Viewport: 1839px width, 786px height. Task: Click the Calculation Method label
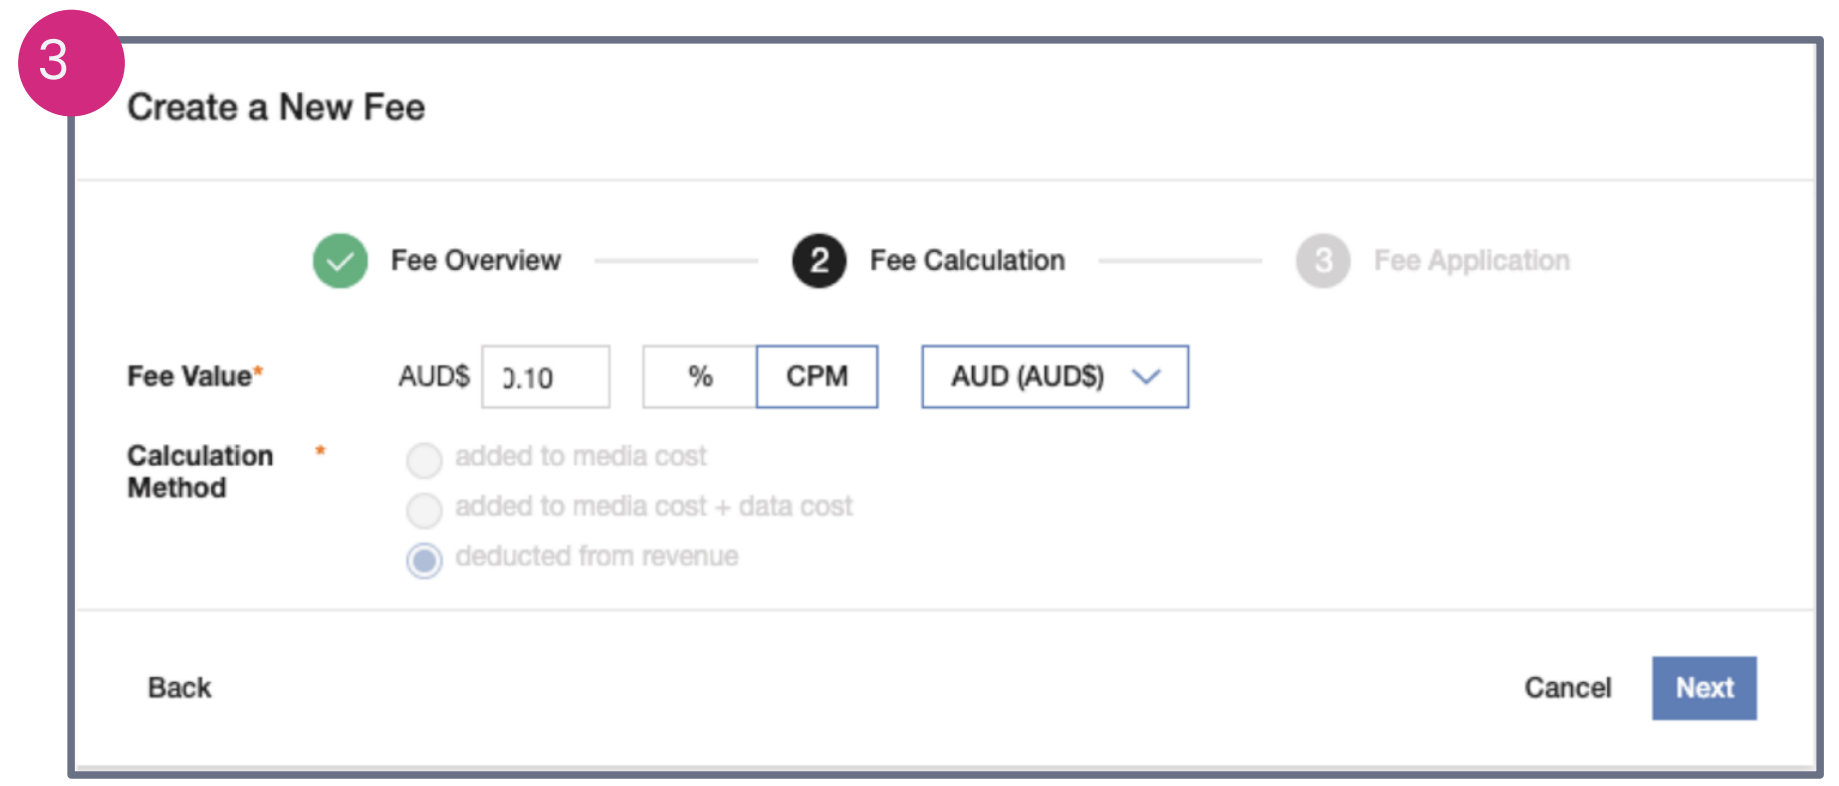200,471
